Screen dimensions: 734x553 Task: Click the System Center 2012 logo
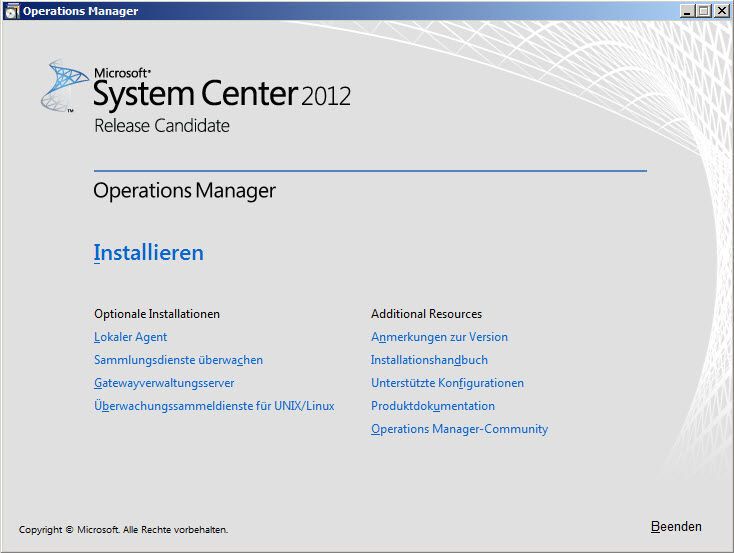pyautogui.click(x=196, y=87)
